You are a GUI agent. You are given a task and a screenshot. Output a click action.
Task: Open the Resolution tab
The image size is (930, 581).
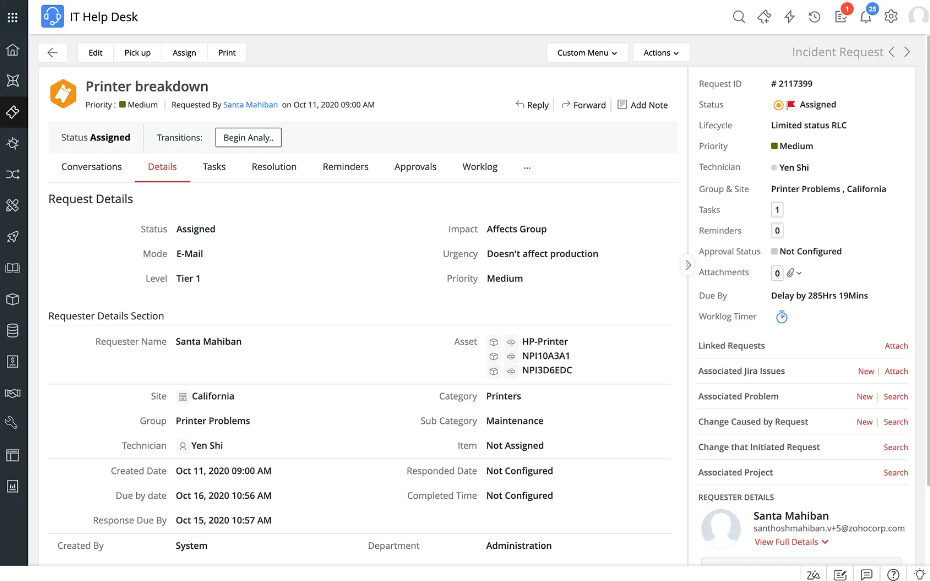(x=274, y=167)
